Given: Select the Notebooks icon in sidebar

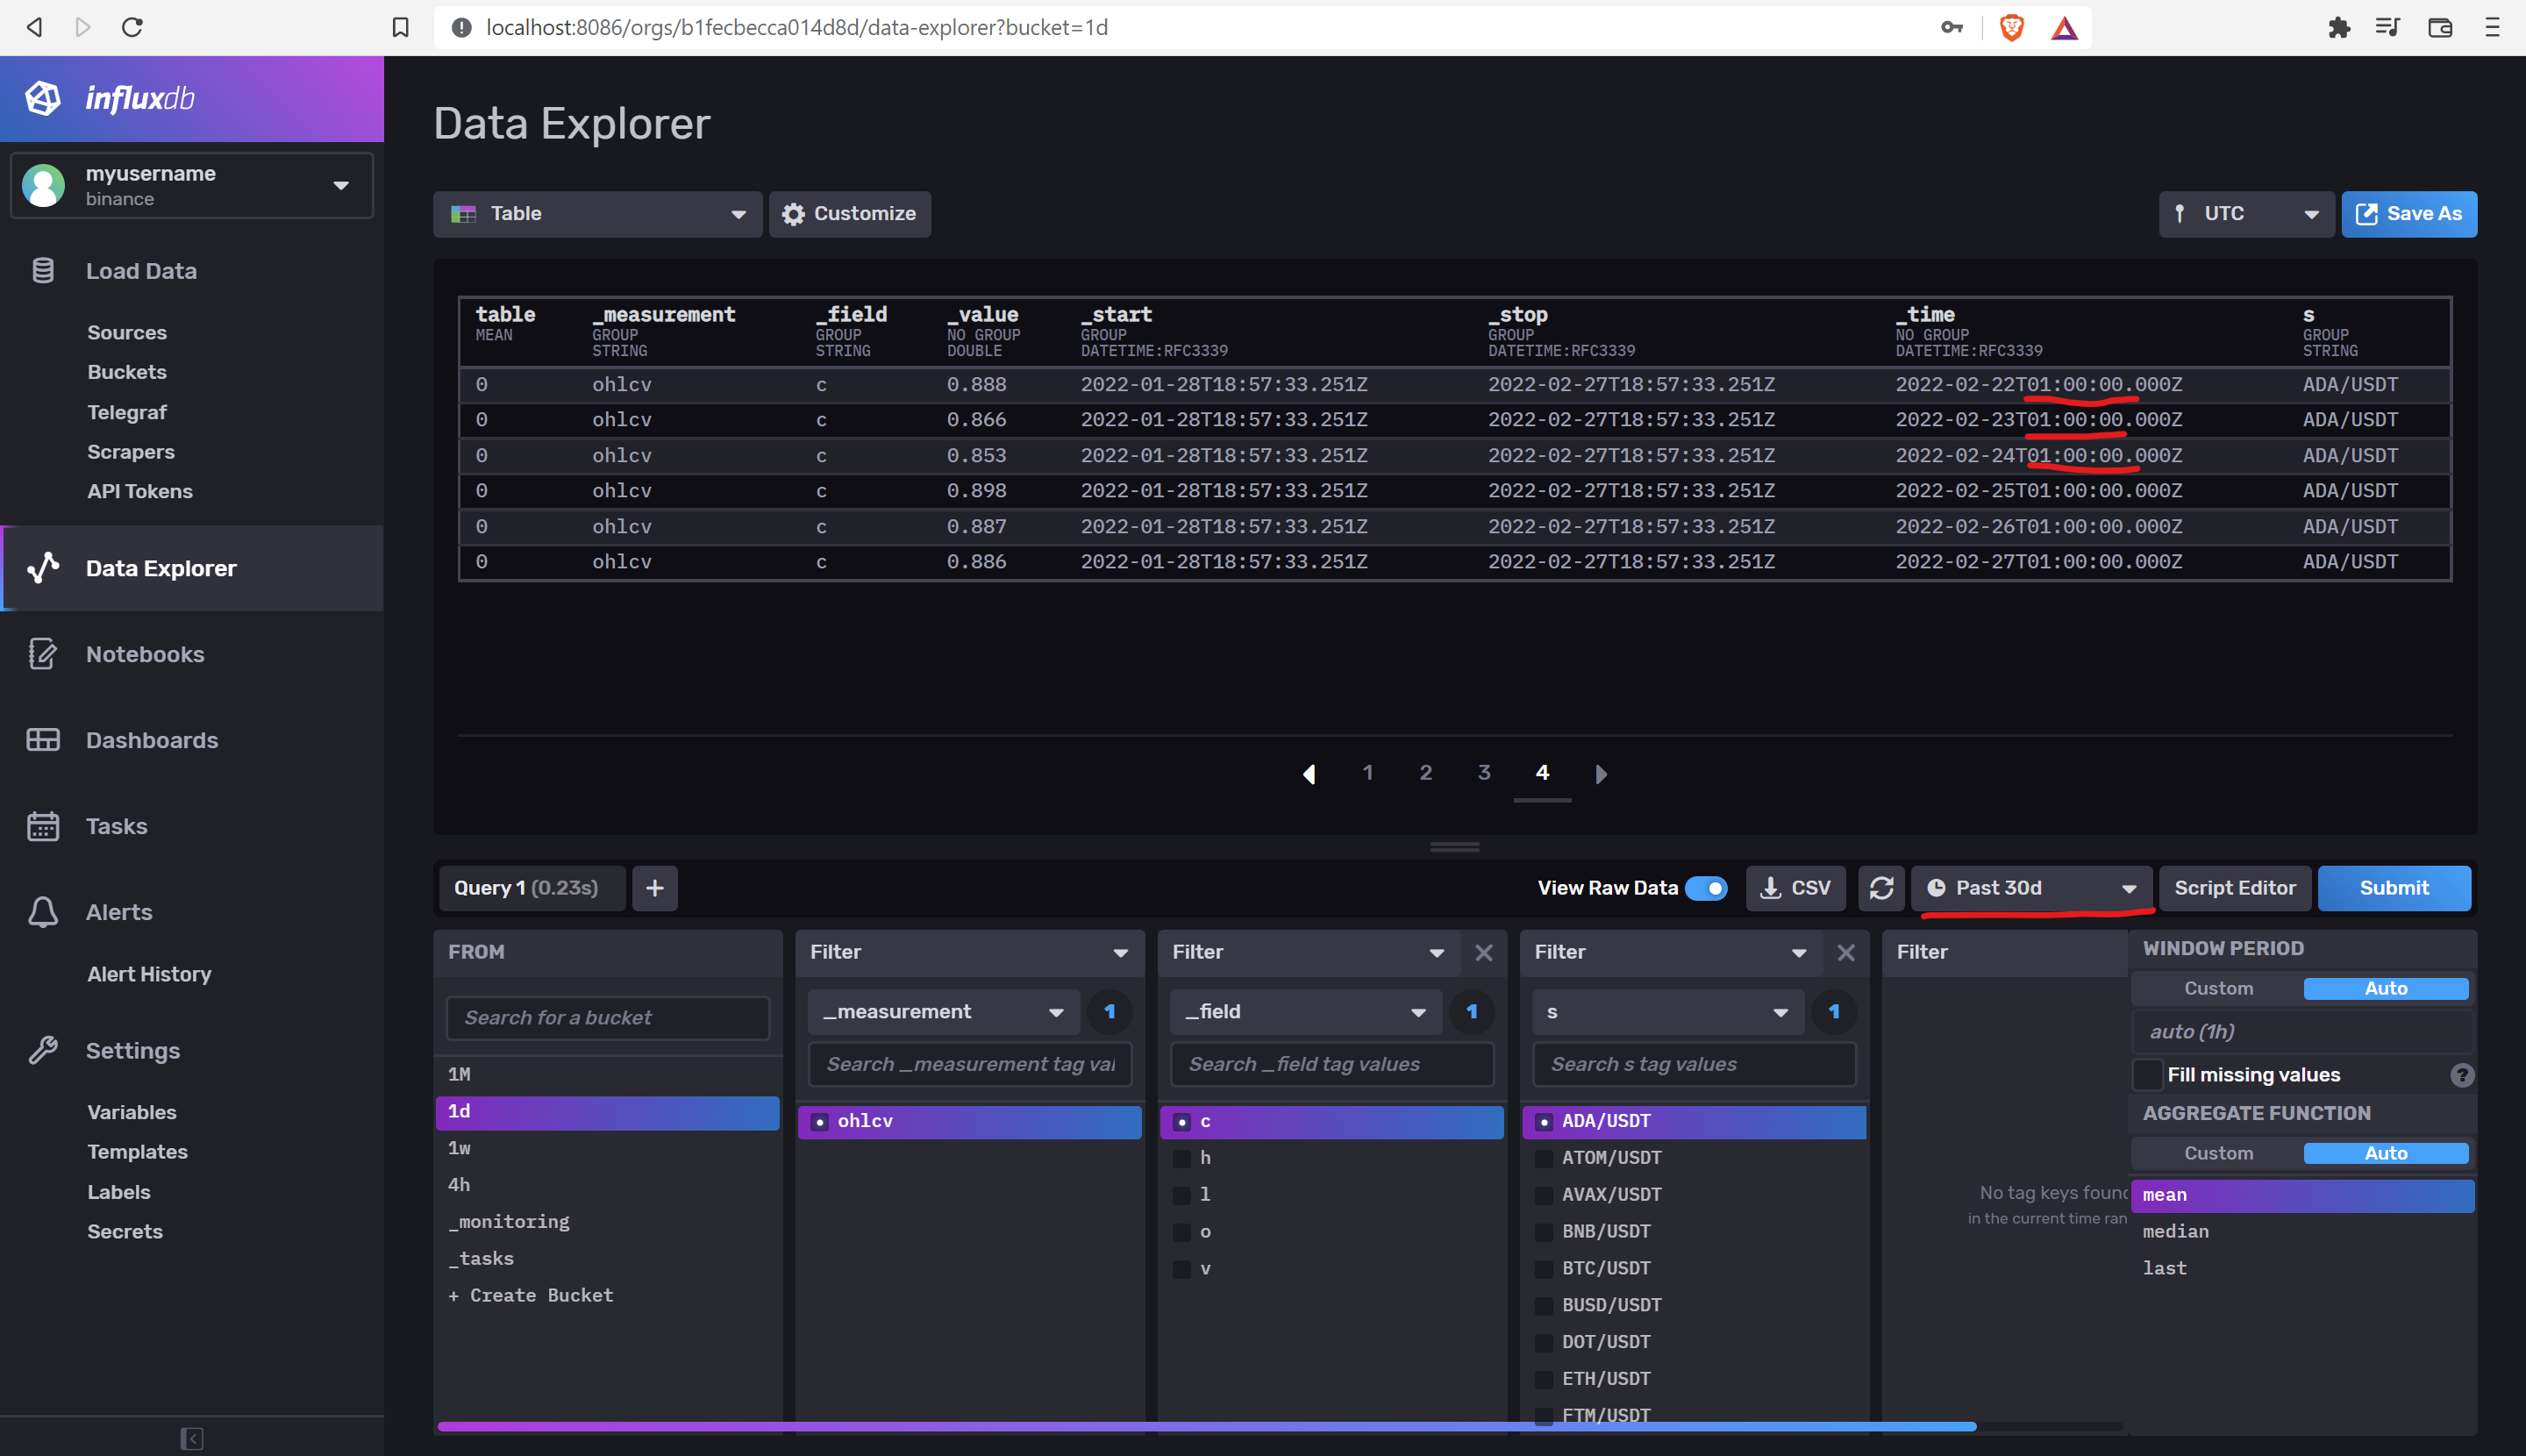Looking at the screenshot, I should point(43,654).
